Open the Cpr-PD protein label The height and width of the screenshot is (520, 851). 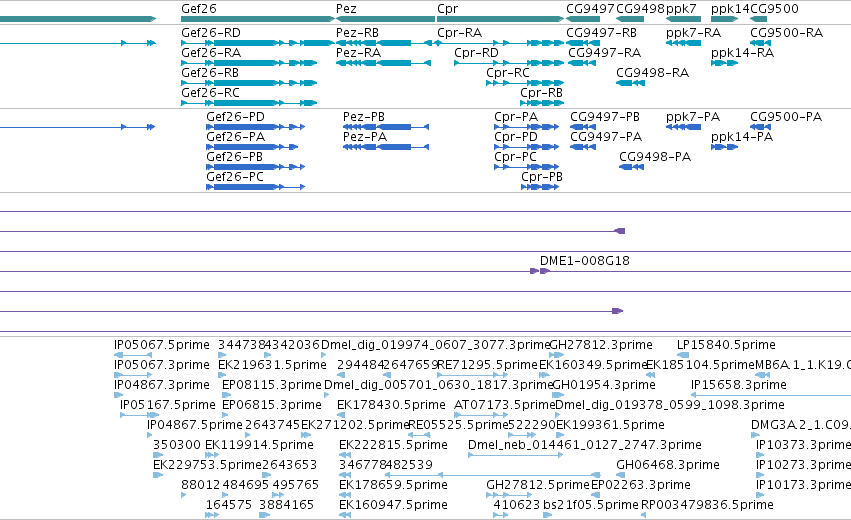click(x=516, y=137)
